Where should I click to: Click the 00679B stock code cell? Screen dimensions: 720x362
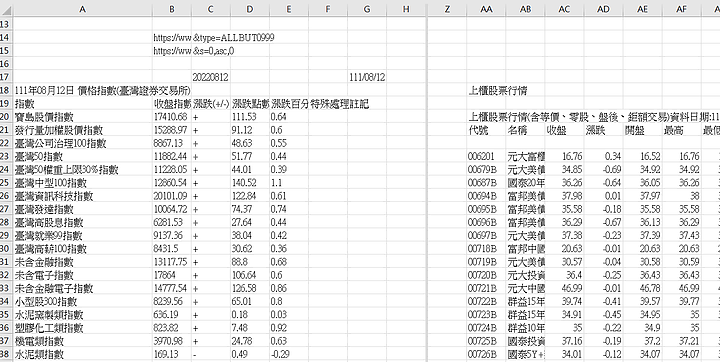pyautogui.click(x=486, y=170)
